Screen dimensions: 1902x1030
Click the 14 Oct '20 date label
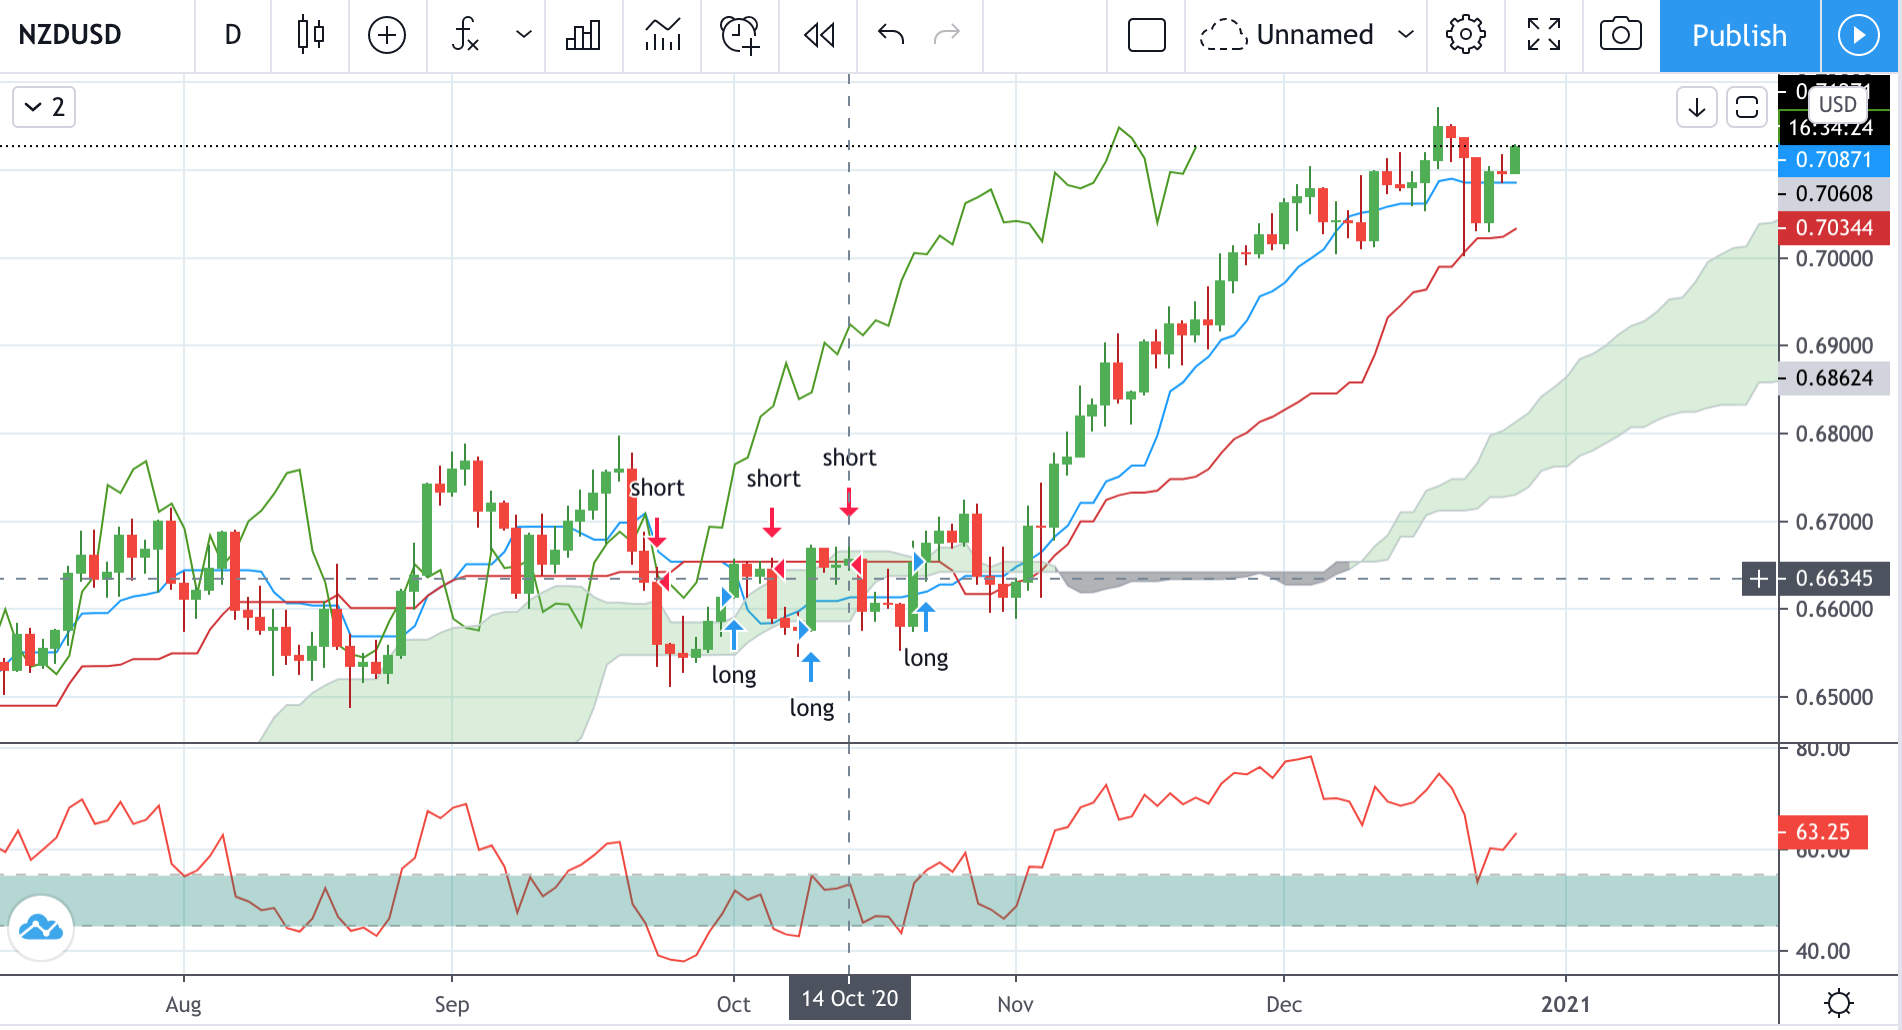pos(850,999)
